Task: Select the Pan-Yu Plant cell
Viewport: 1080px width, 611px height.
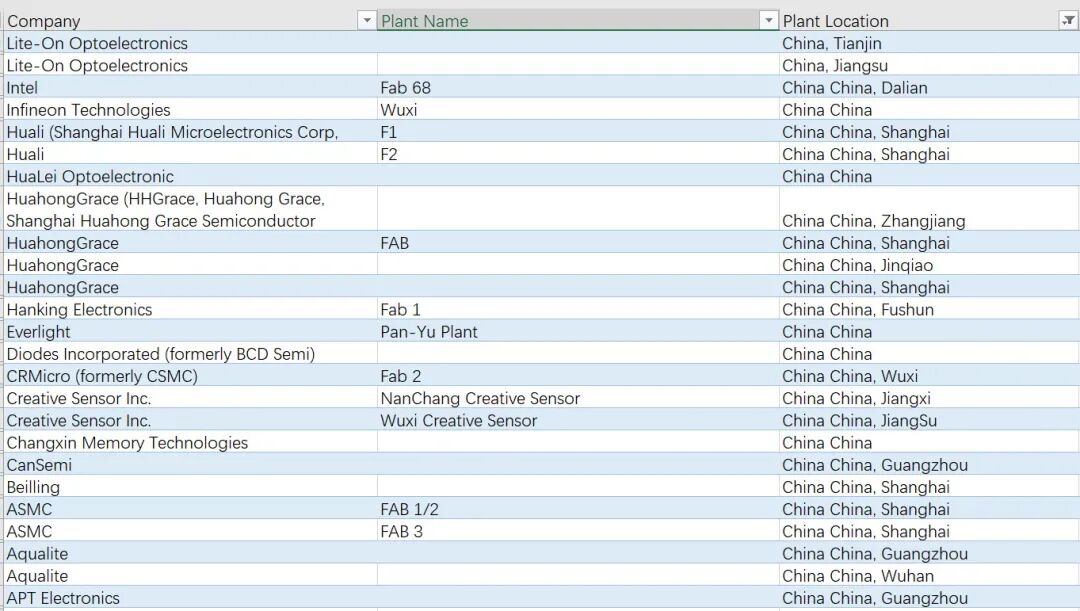Action: coord(579,331)
